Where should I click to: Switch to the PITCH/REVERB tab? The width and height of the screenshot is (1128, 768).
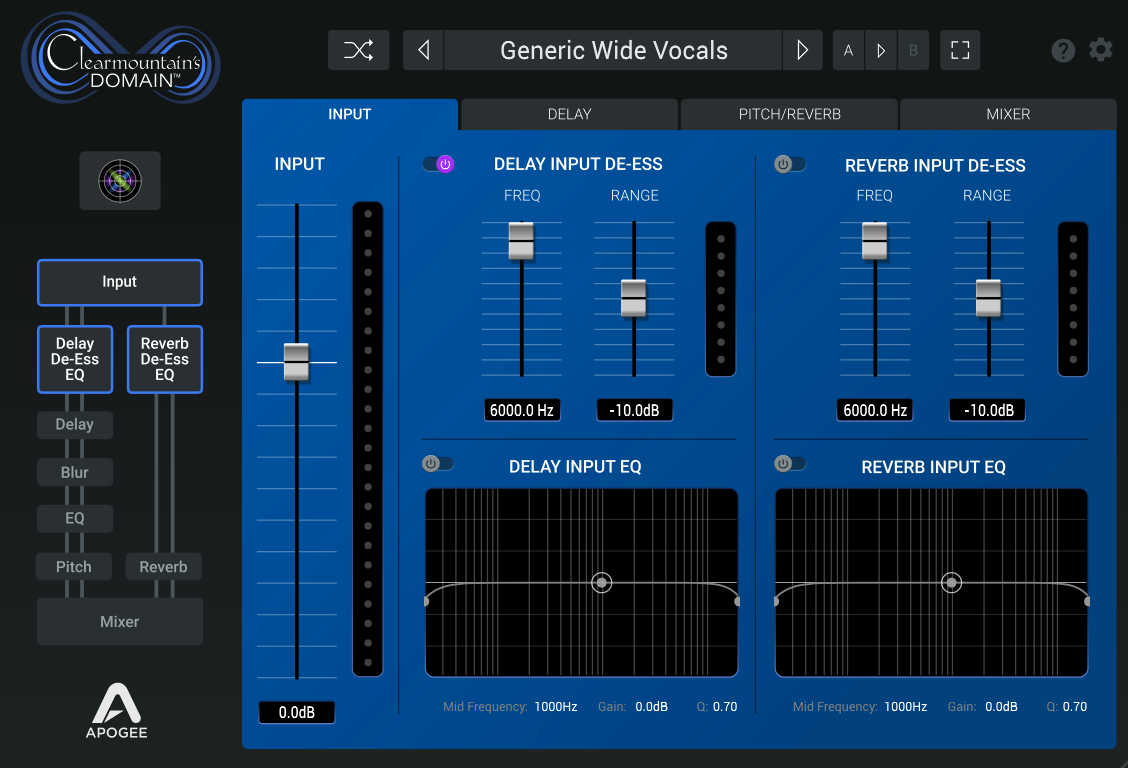tap(789, 114)
